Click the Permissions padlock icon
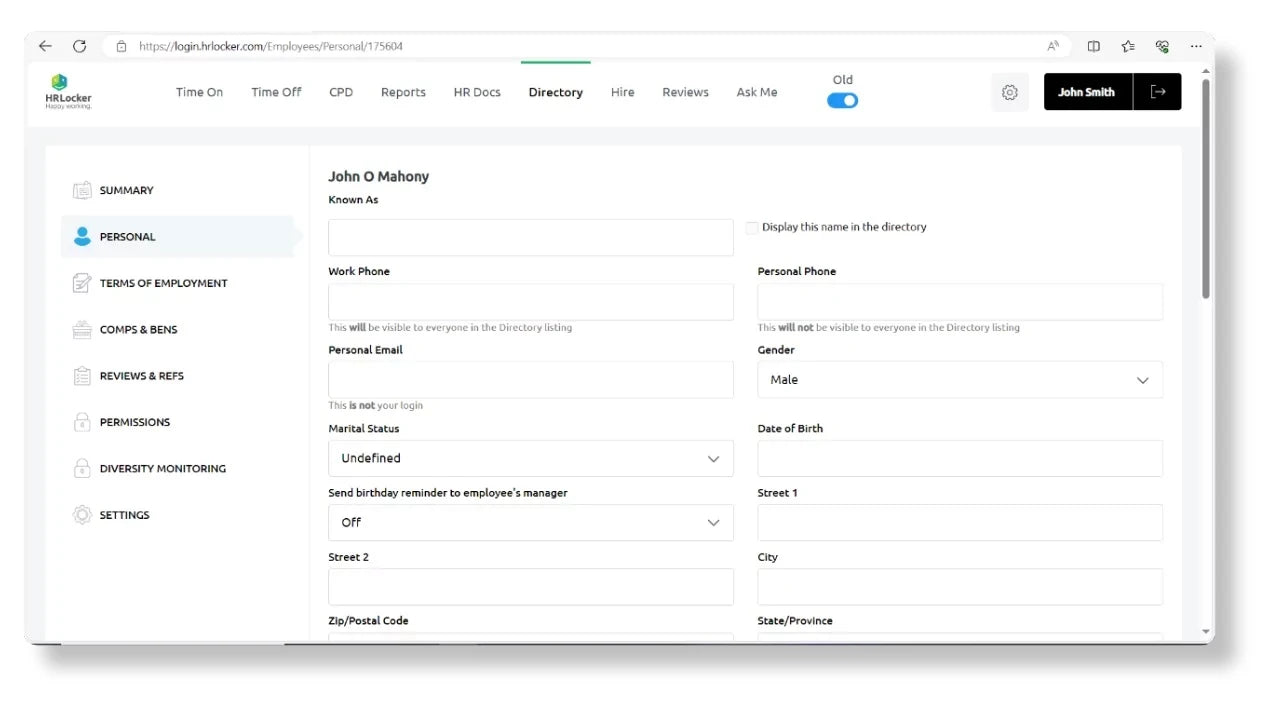Image resolution: width=1280 pixels, height=720 pixels. (82, 422)
